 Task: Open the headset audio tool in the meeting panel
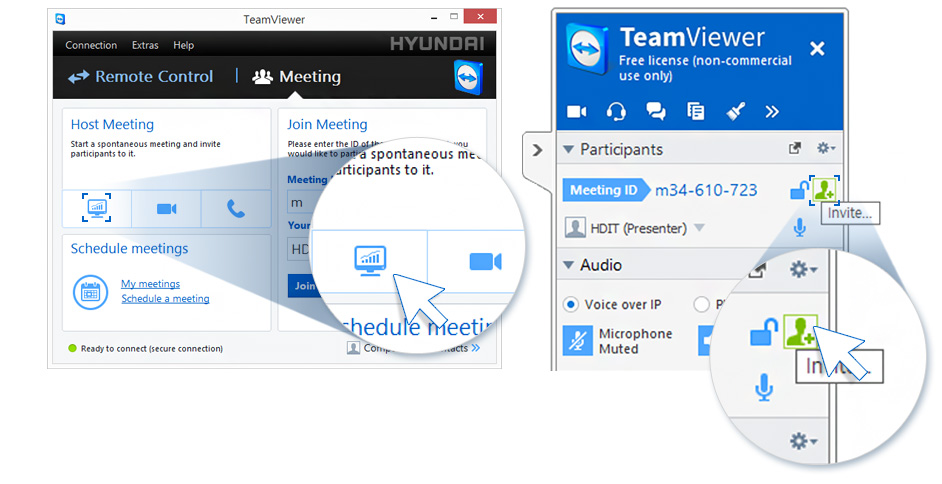[x=616, y=112]
